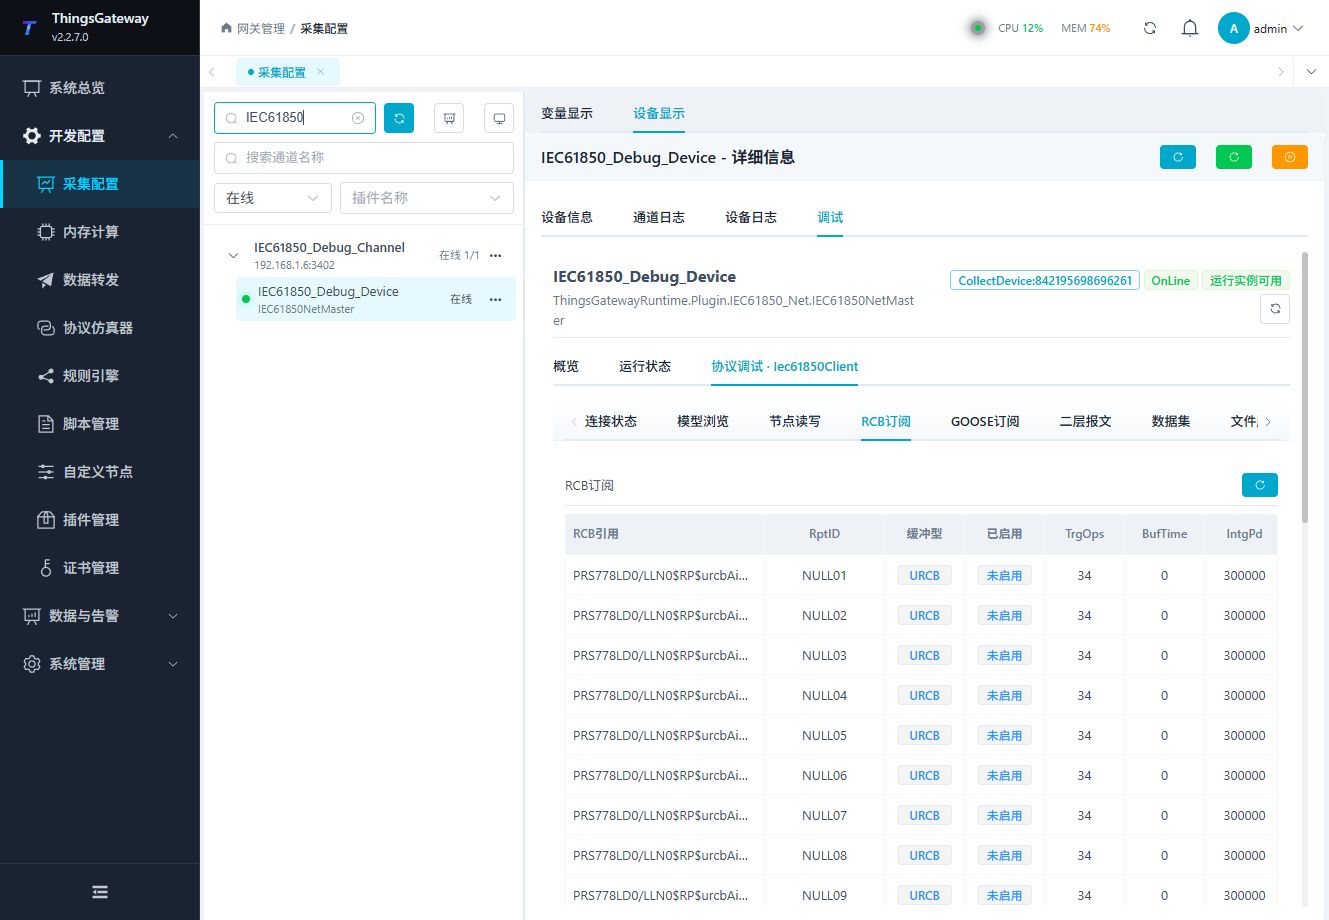This screenshot has height=920, width=1329.
Task: Click the 未启用 tag in the NULL01 row
Action: pyautogui.click(x=1004, y=576)
